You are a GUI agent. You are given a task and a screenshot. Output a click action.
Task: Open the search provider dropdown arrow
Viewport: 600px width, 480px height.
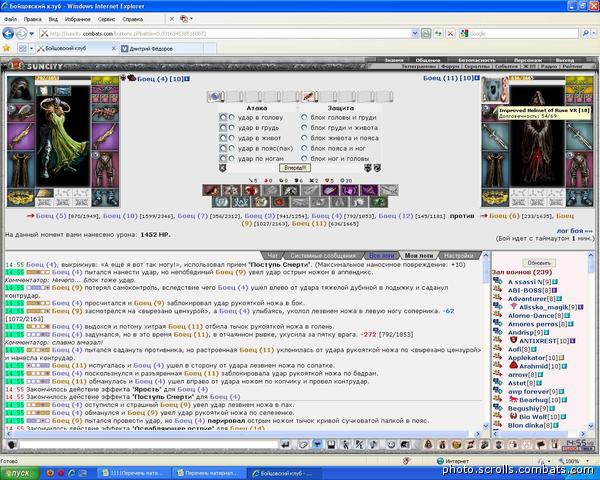pyautogui.click(x=593, y=34)
